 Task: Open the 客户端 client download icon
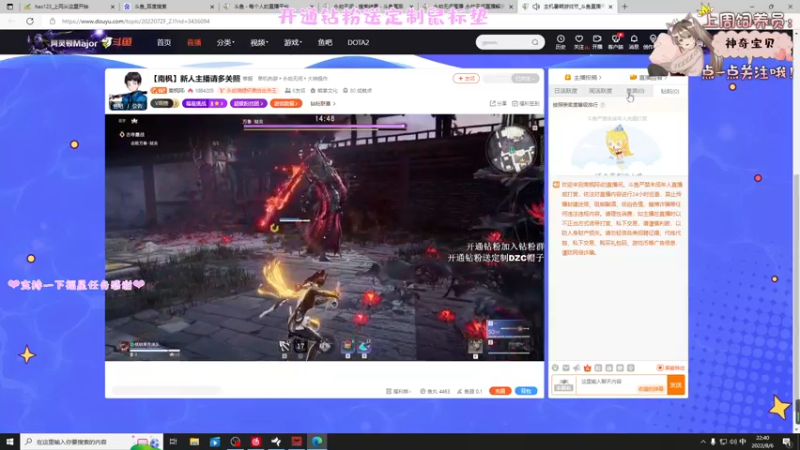click(616, 42)
